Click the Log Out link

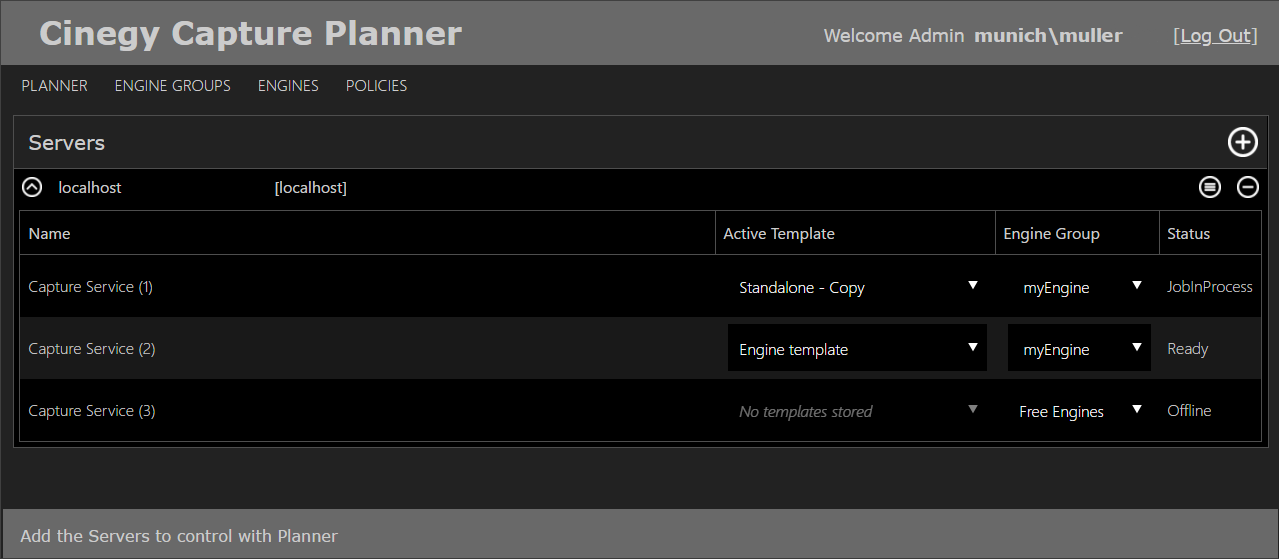[1215, 36]
